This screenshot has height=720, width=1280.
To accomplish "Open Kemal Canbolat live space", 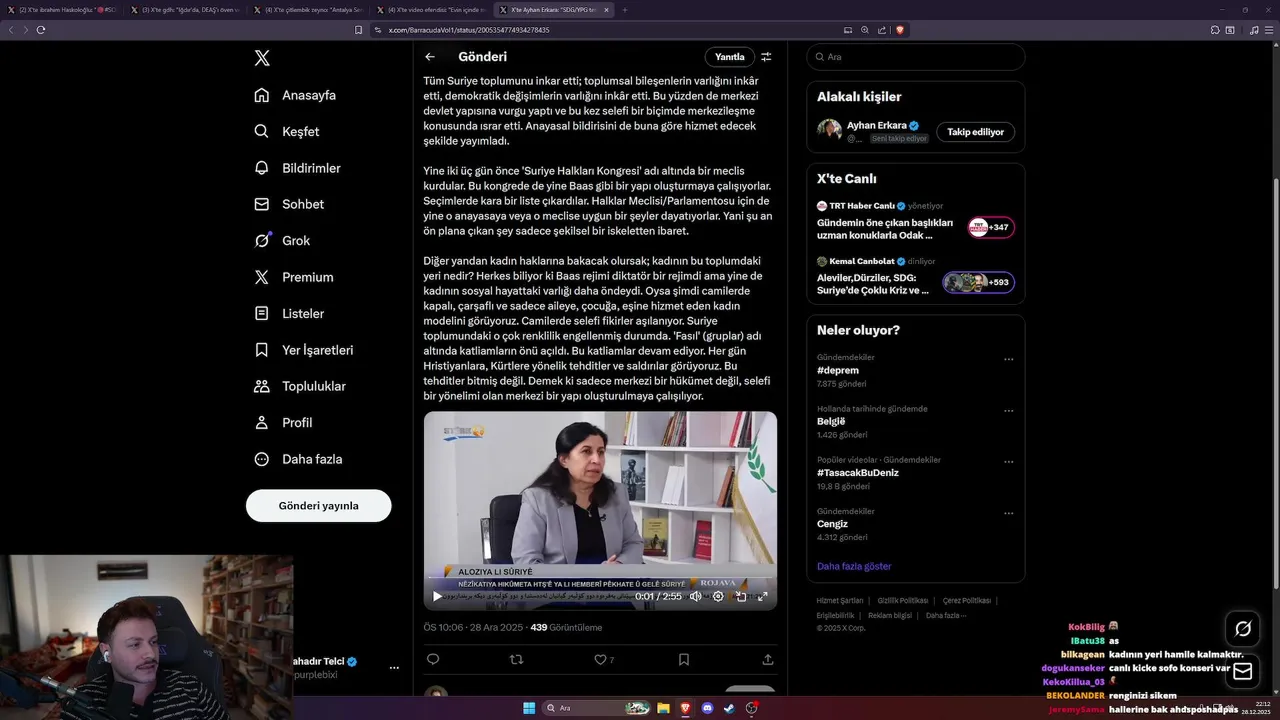I will 915,277.
